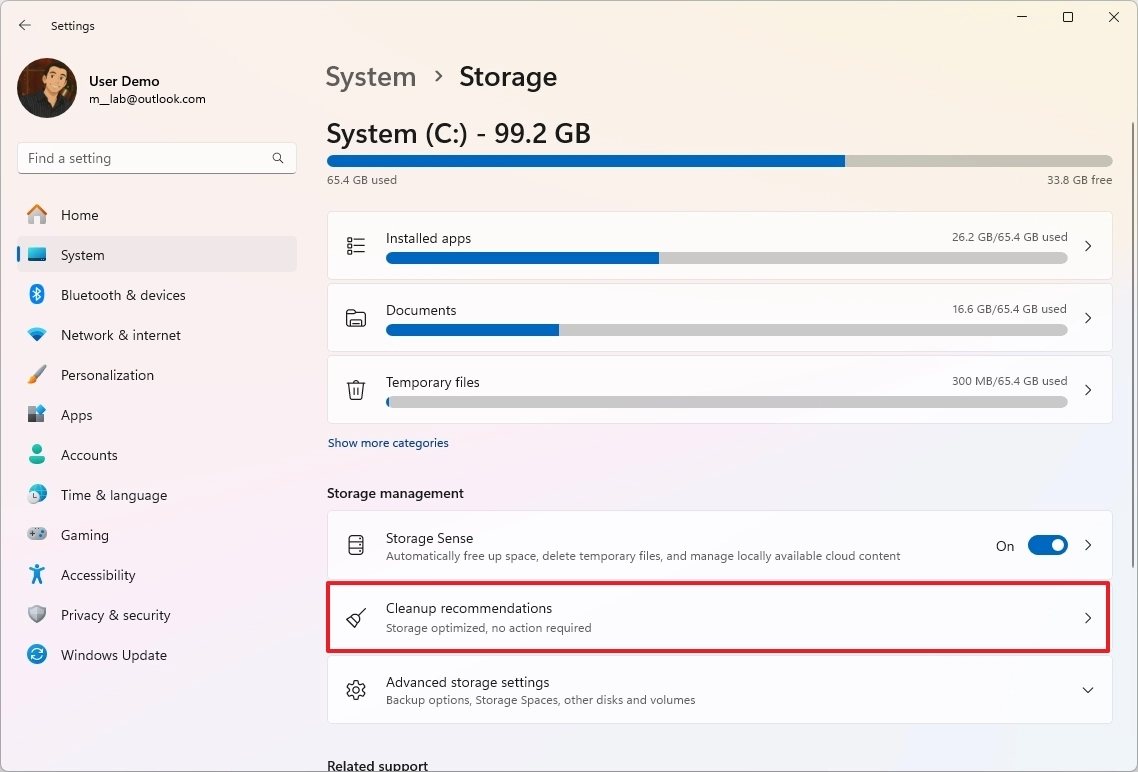Image resolution: width=1138 pixels, height=772 pixels.
Task: Click Advanced storage settings gear icon
Action: (356, 689)
